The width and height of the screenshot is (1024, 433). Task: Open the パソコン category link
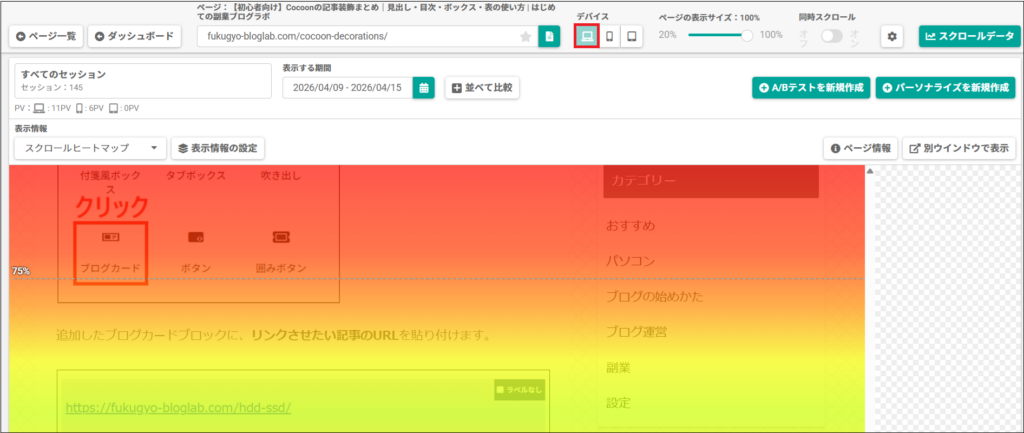point(630,261)
